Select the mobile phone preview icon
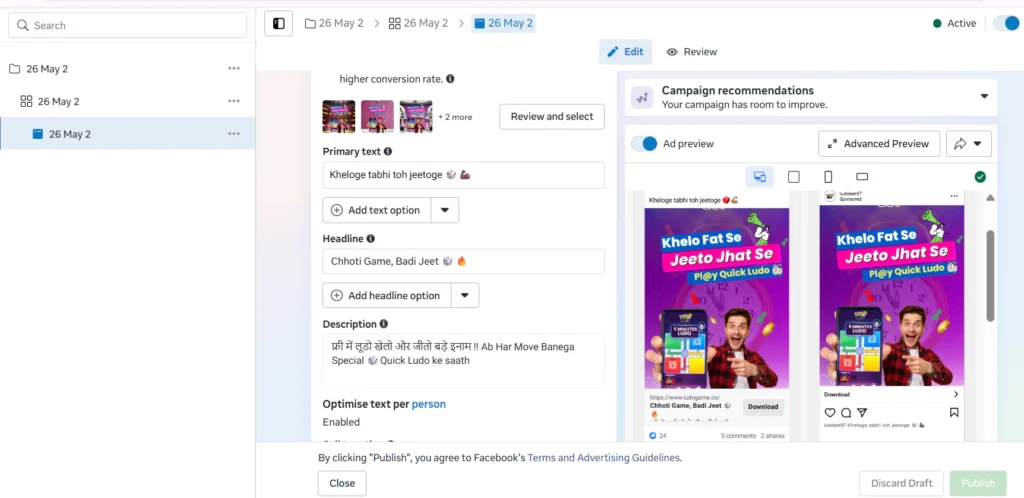1024x498 pixels. point(828,177)
